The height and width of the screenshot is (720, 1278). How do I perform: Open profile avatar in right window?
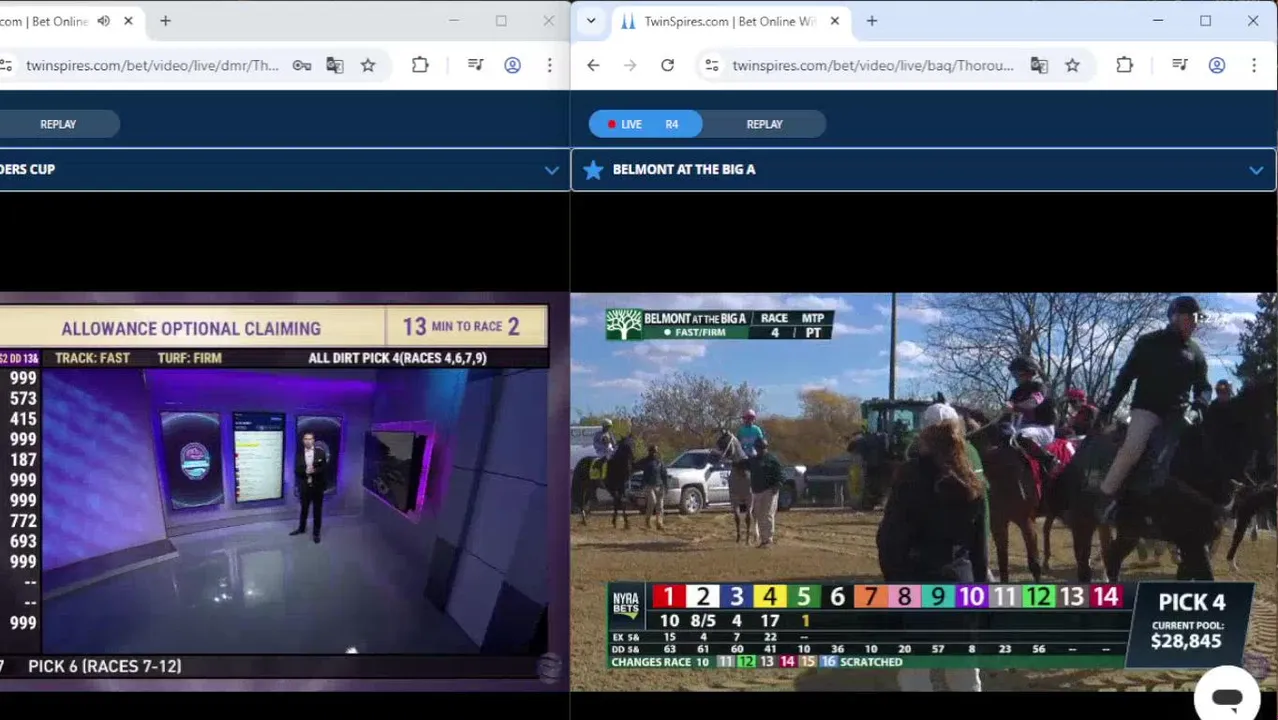point(1217,66)
